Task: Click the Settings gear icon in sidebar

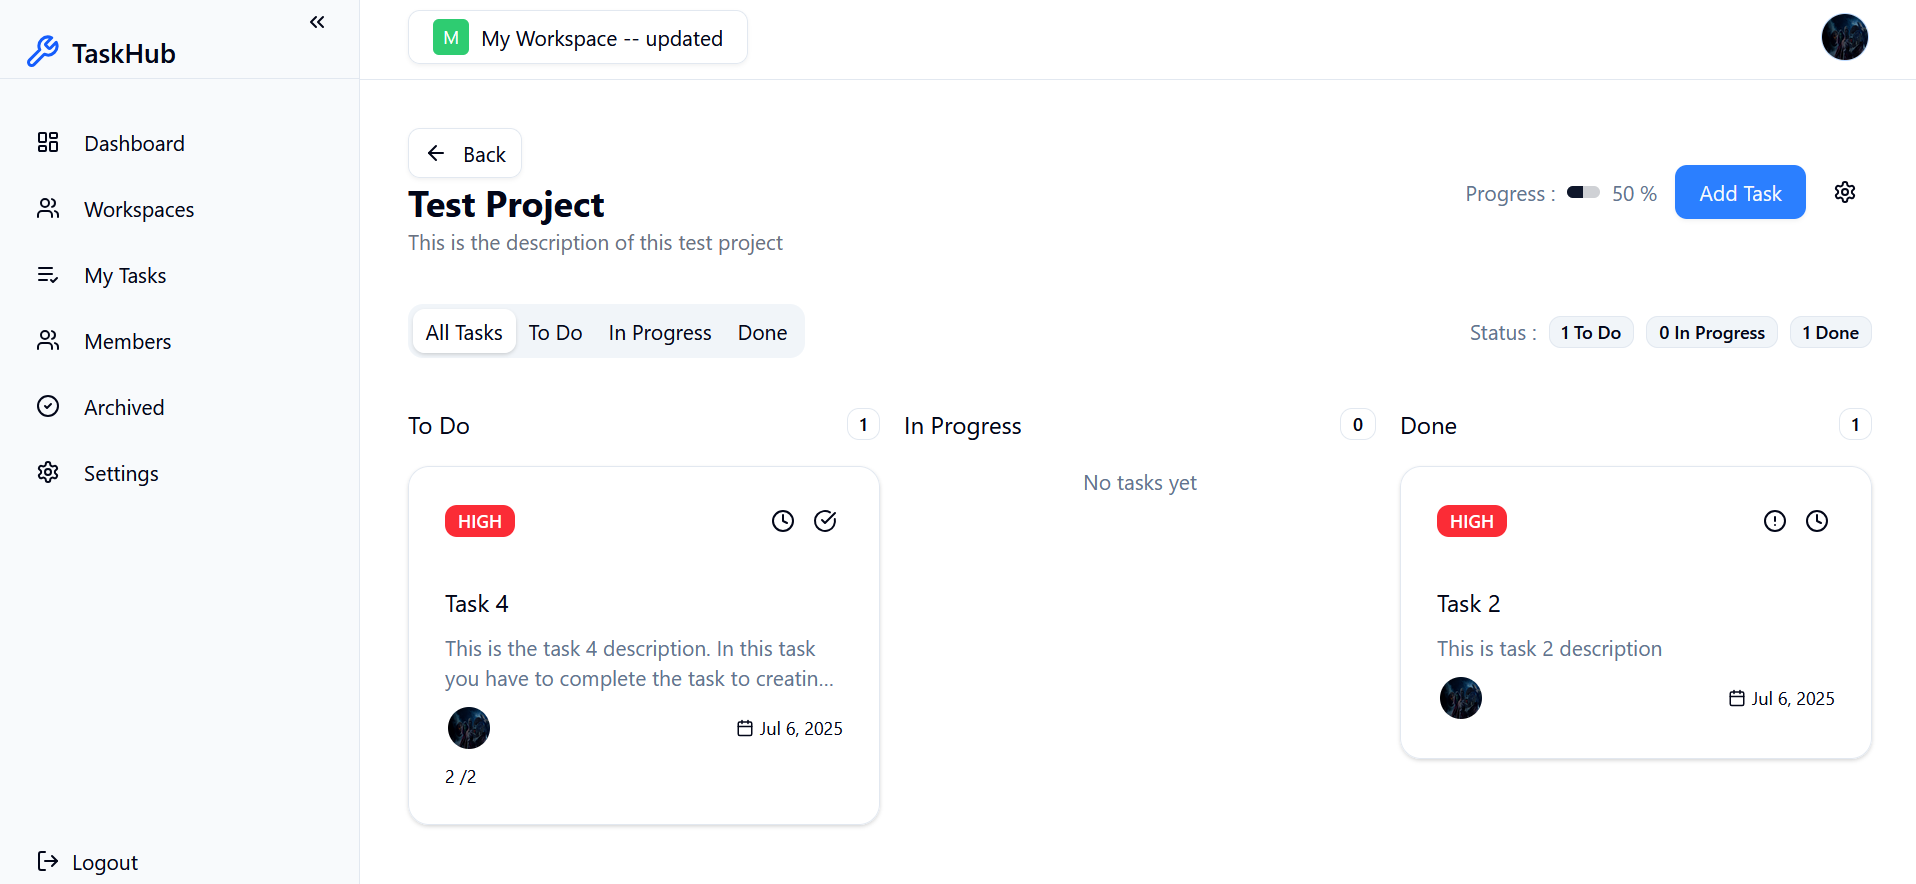Action: coord(48,472)
